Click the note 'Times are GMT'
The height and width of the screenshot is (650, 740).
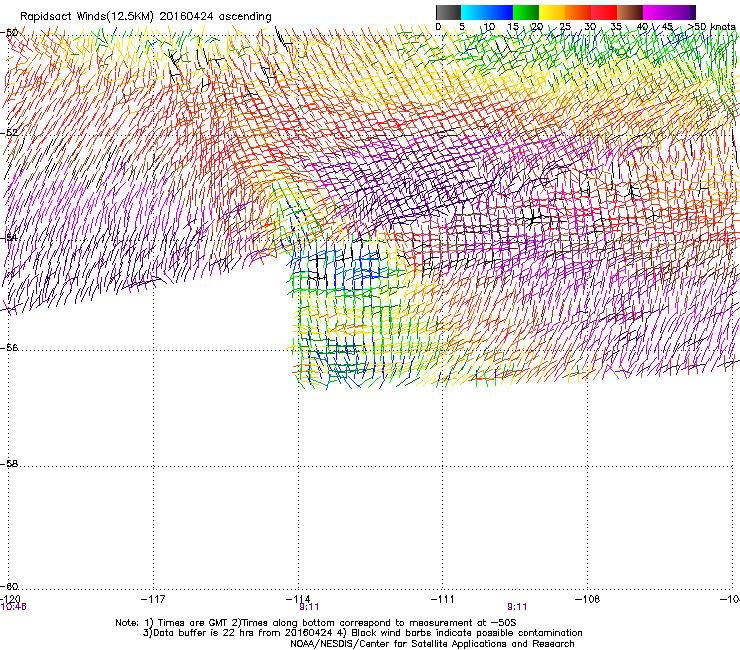(193, 623)
